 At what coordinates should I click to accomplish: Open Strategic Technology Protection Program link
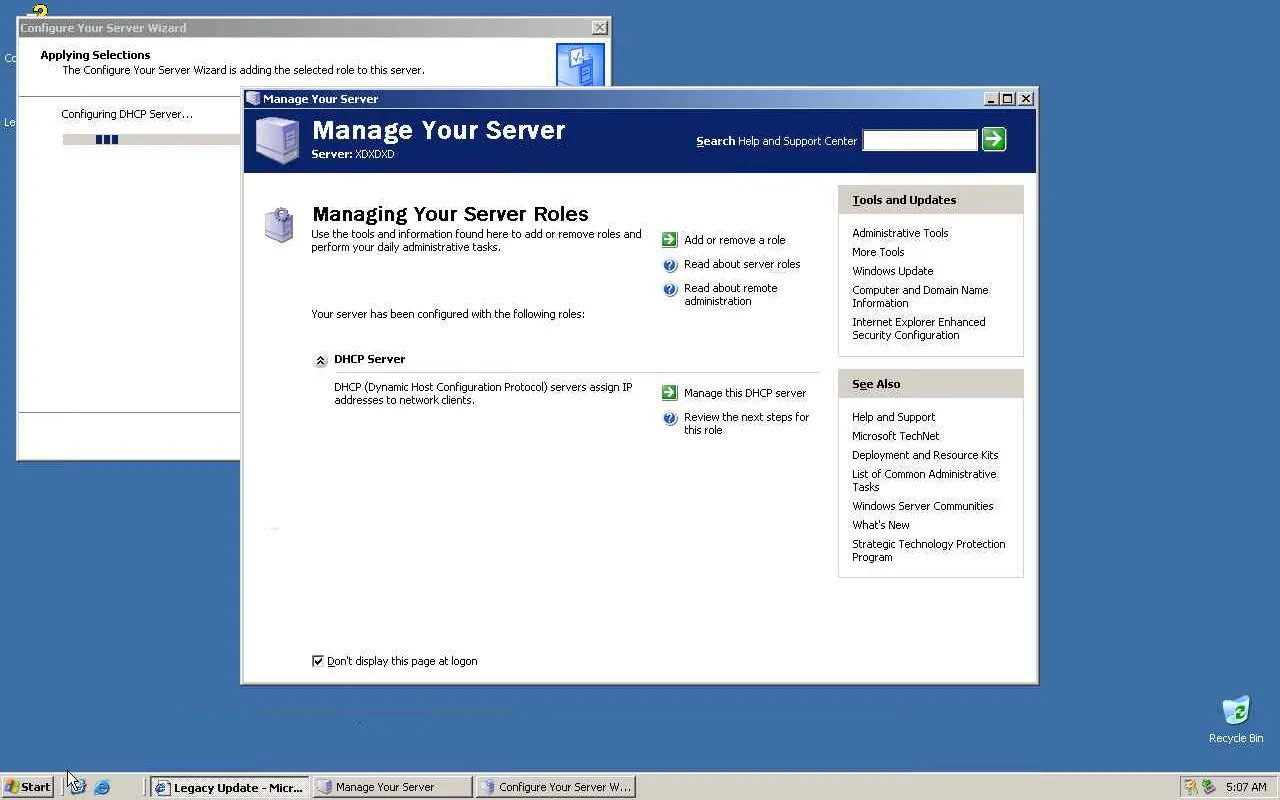click(x=928, y=551)
